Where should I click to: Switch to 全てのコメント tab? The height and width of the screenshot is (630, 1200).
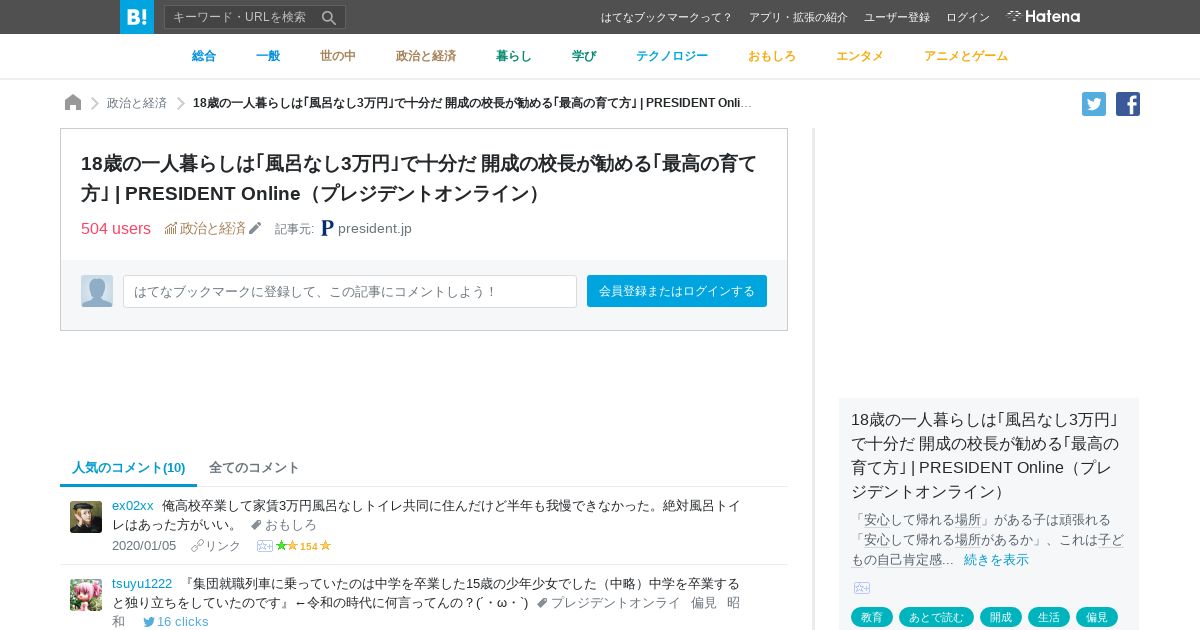pos(254,467)
